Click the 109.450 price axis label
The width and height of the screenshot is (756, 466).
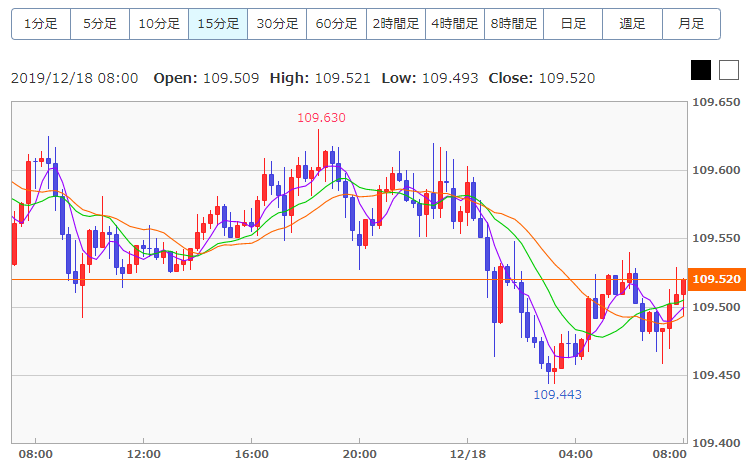click(716, 375)
